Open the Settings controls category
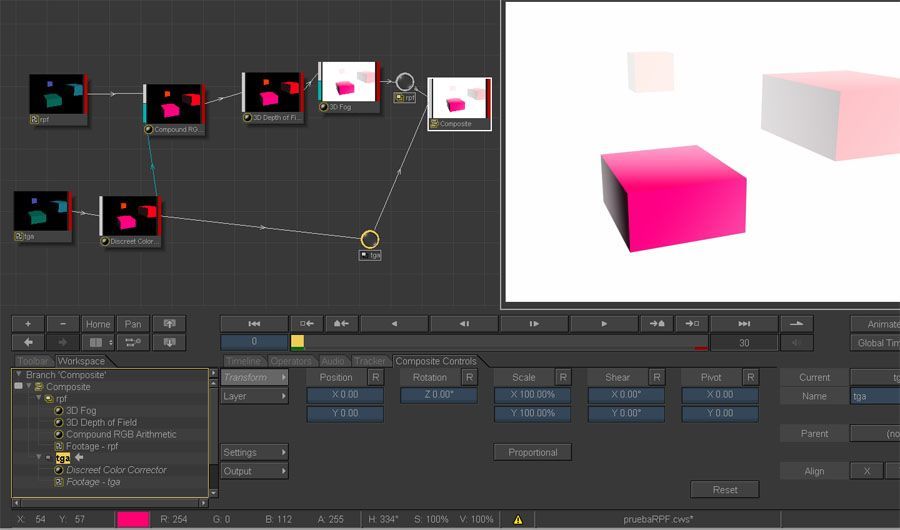 point(254,452)
